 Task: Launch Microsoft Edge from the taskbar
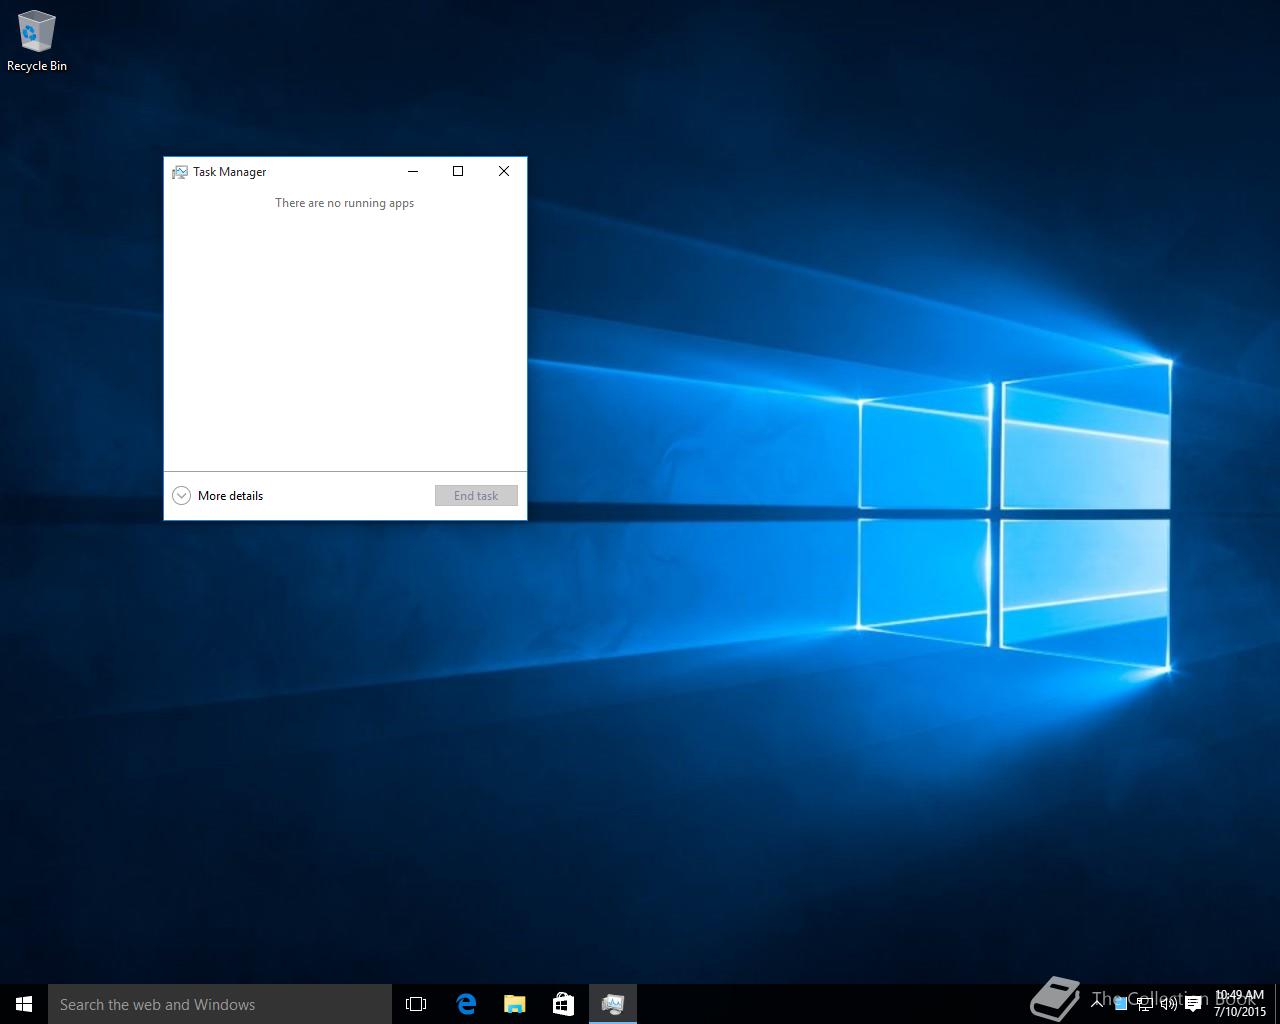(465, 1004)
